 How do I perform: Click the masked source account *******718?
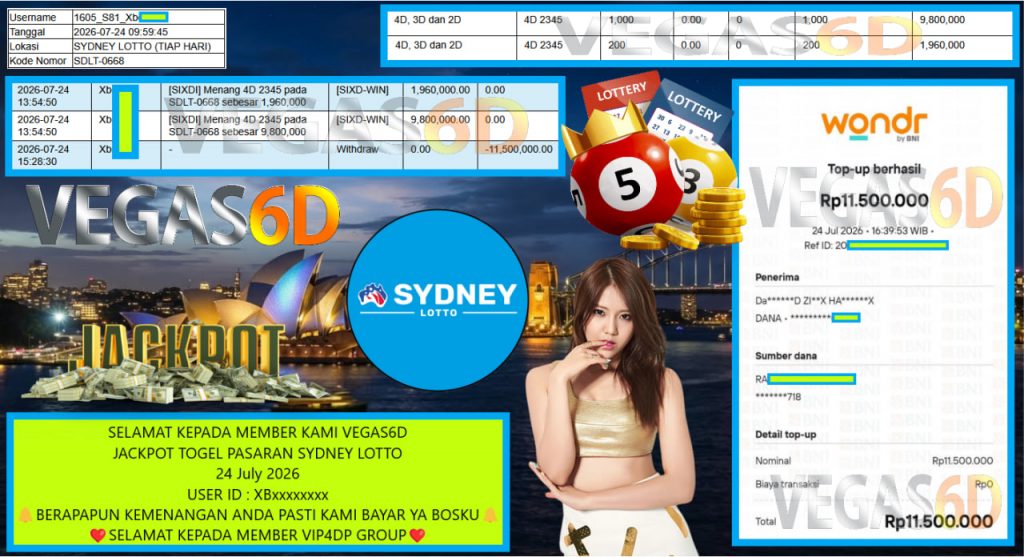(x=778, y=396)
